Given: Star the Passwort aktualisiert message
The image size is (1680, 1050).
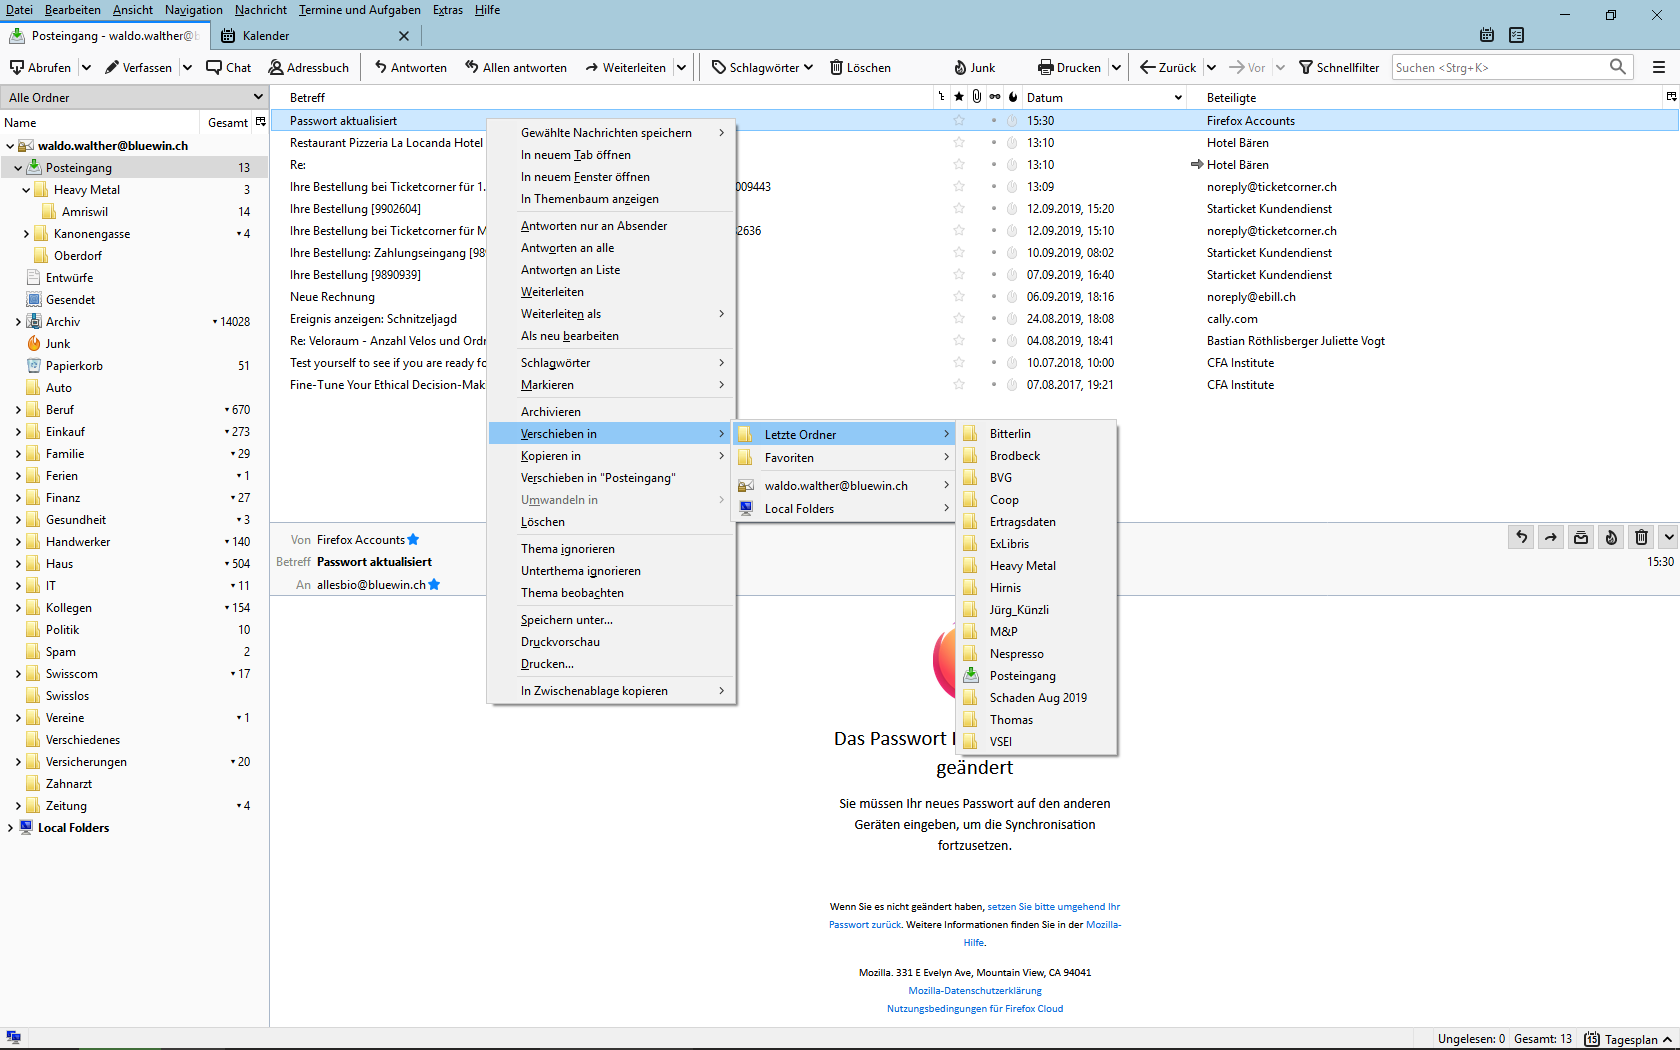Looking at the screenshot, I should pos(959,121).
